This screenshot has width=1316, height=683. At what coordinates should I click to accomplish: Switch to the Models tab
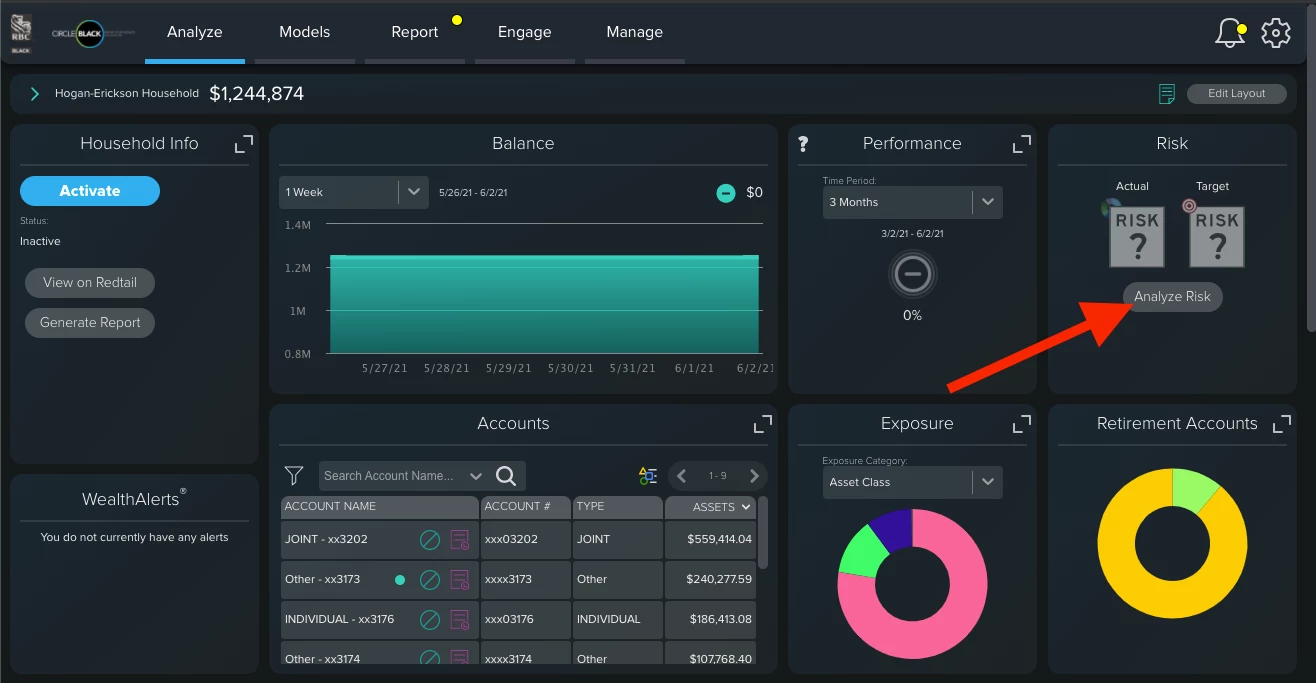305,32
